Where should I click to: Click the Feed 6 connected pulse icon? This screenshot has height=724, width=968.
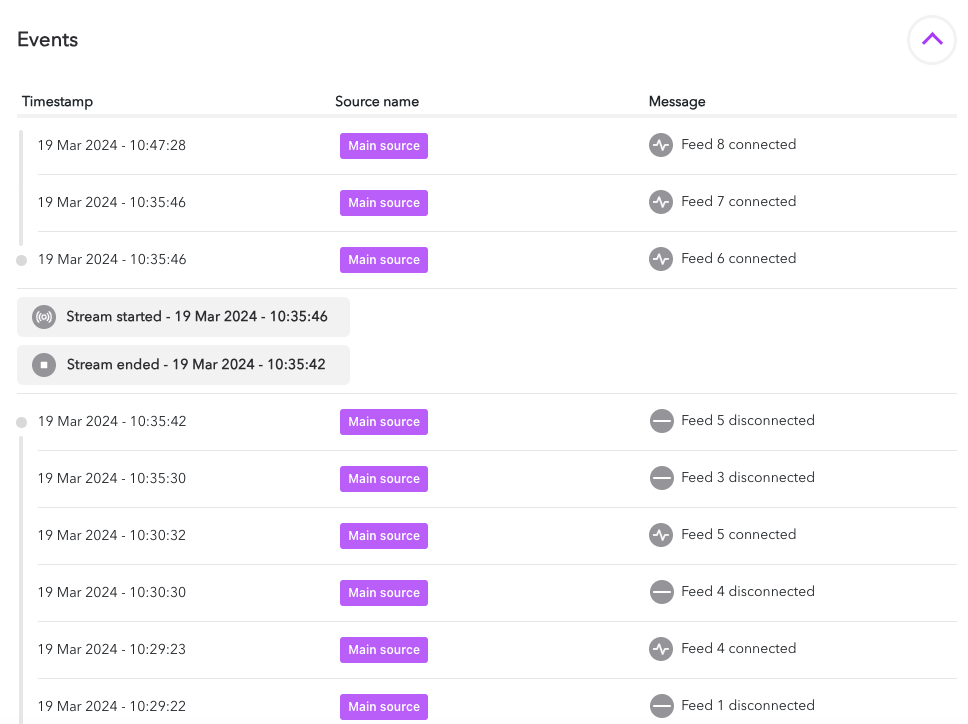(661, 259)
